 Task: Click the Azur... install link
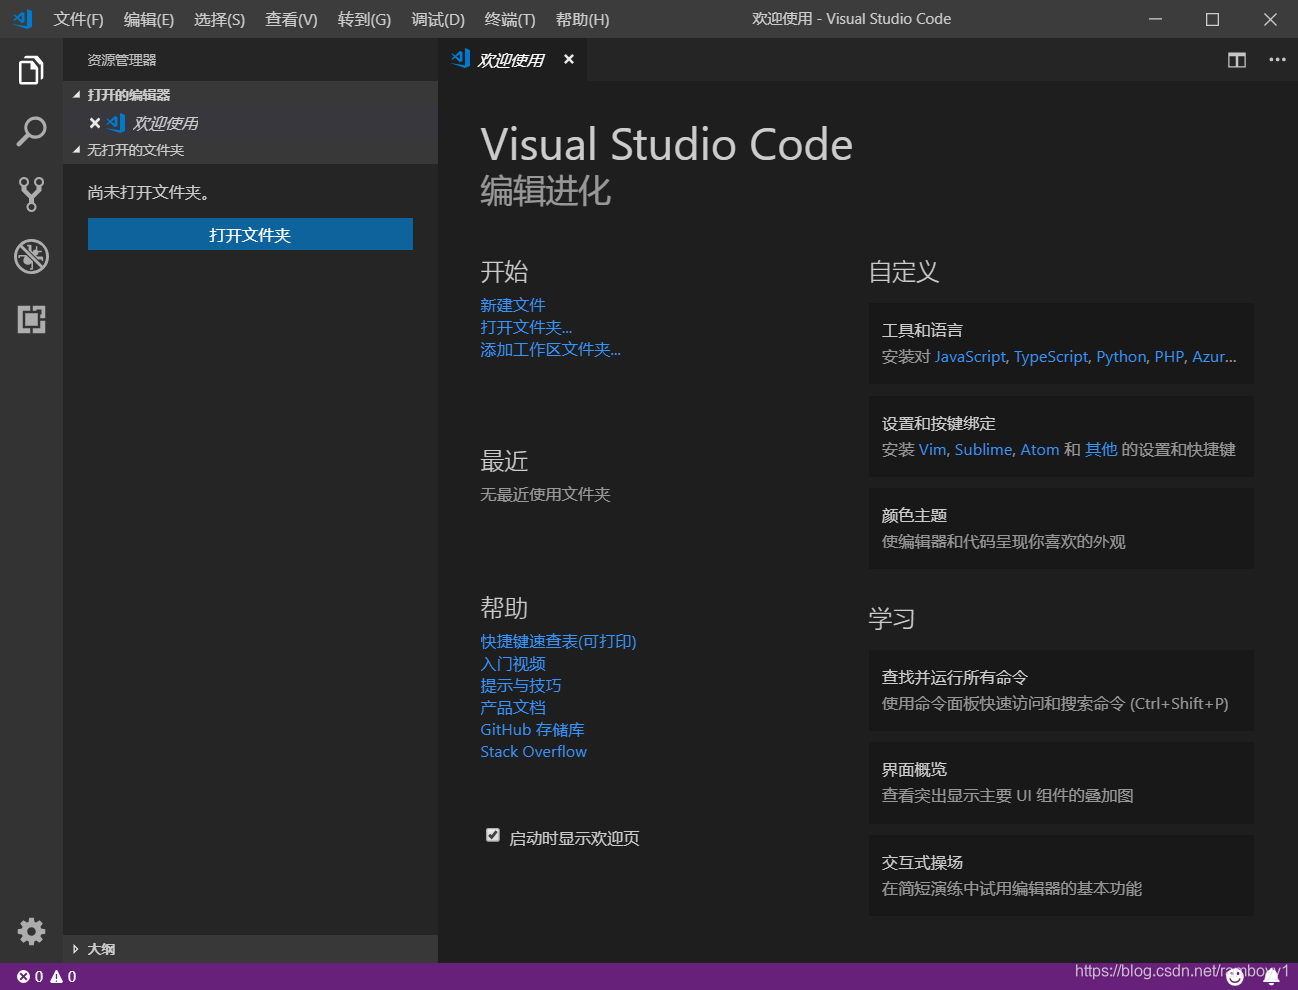pyautogui.click(x=1214, y=357)
